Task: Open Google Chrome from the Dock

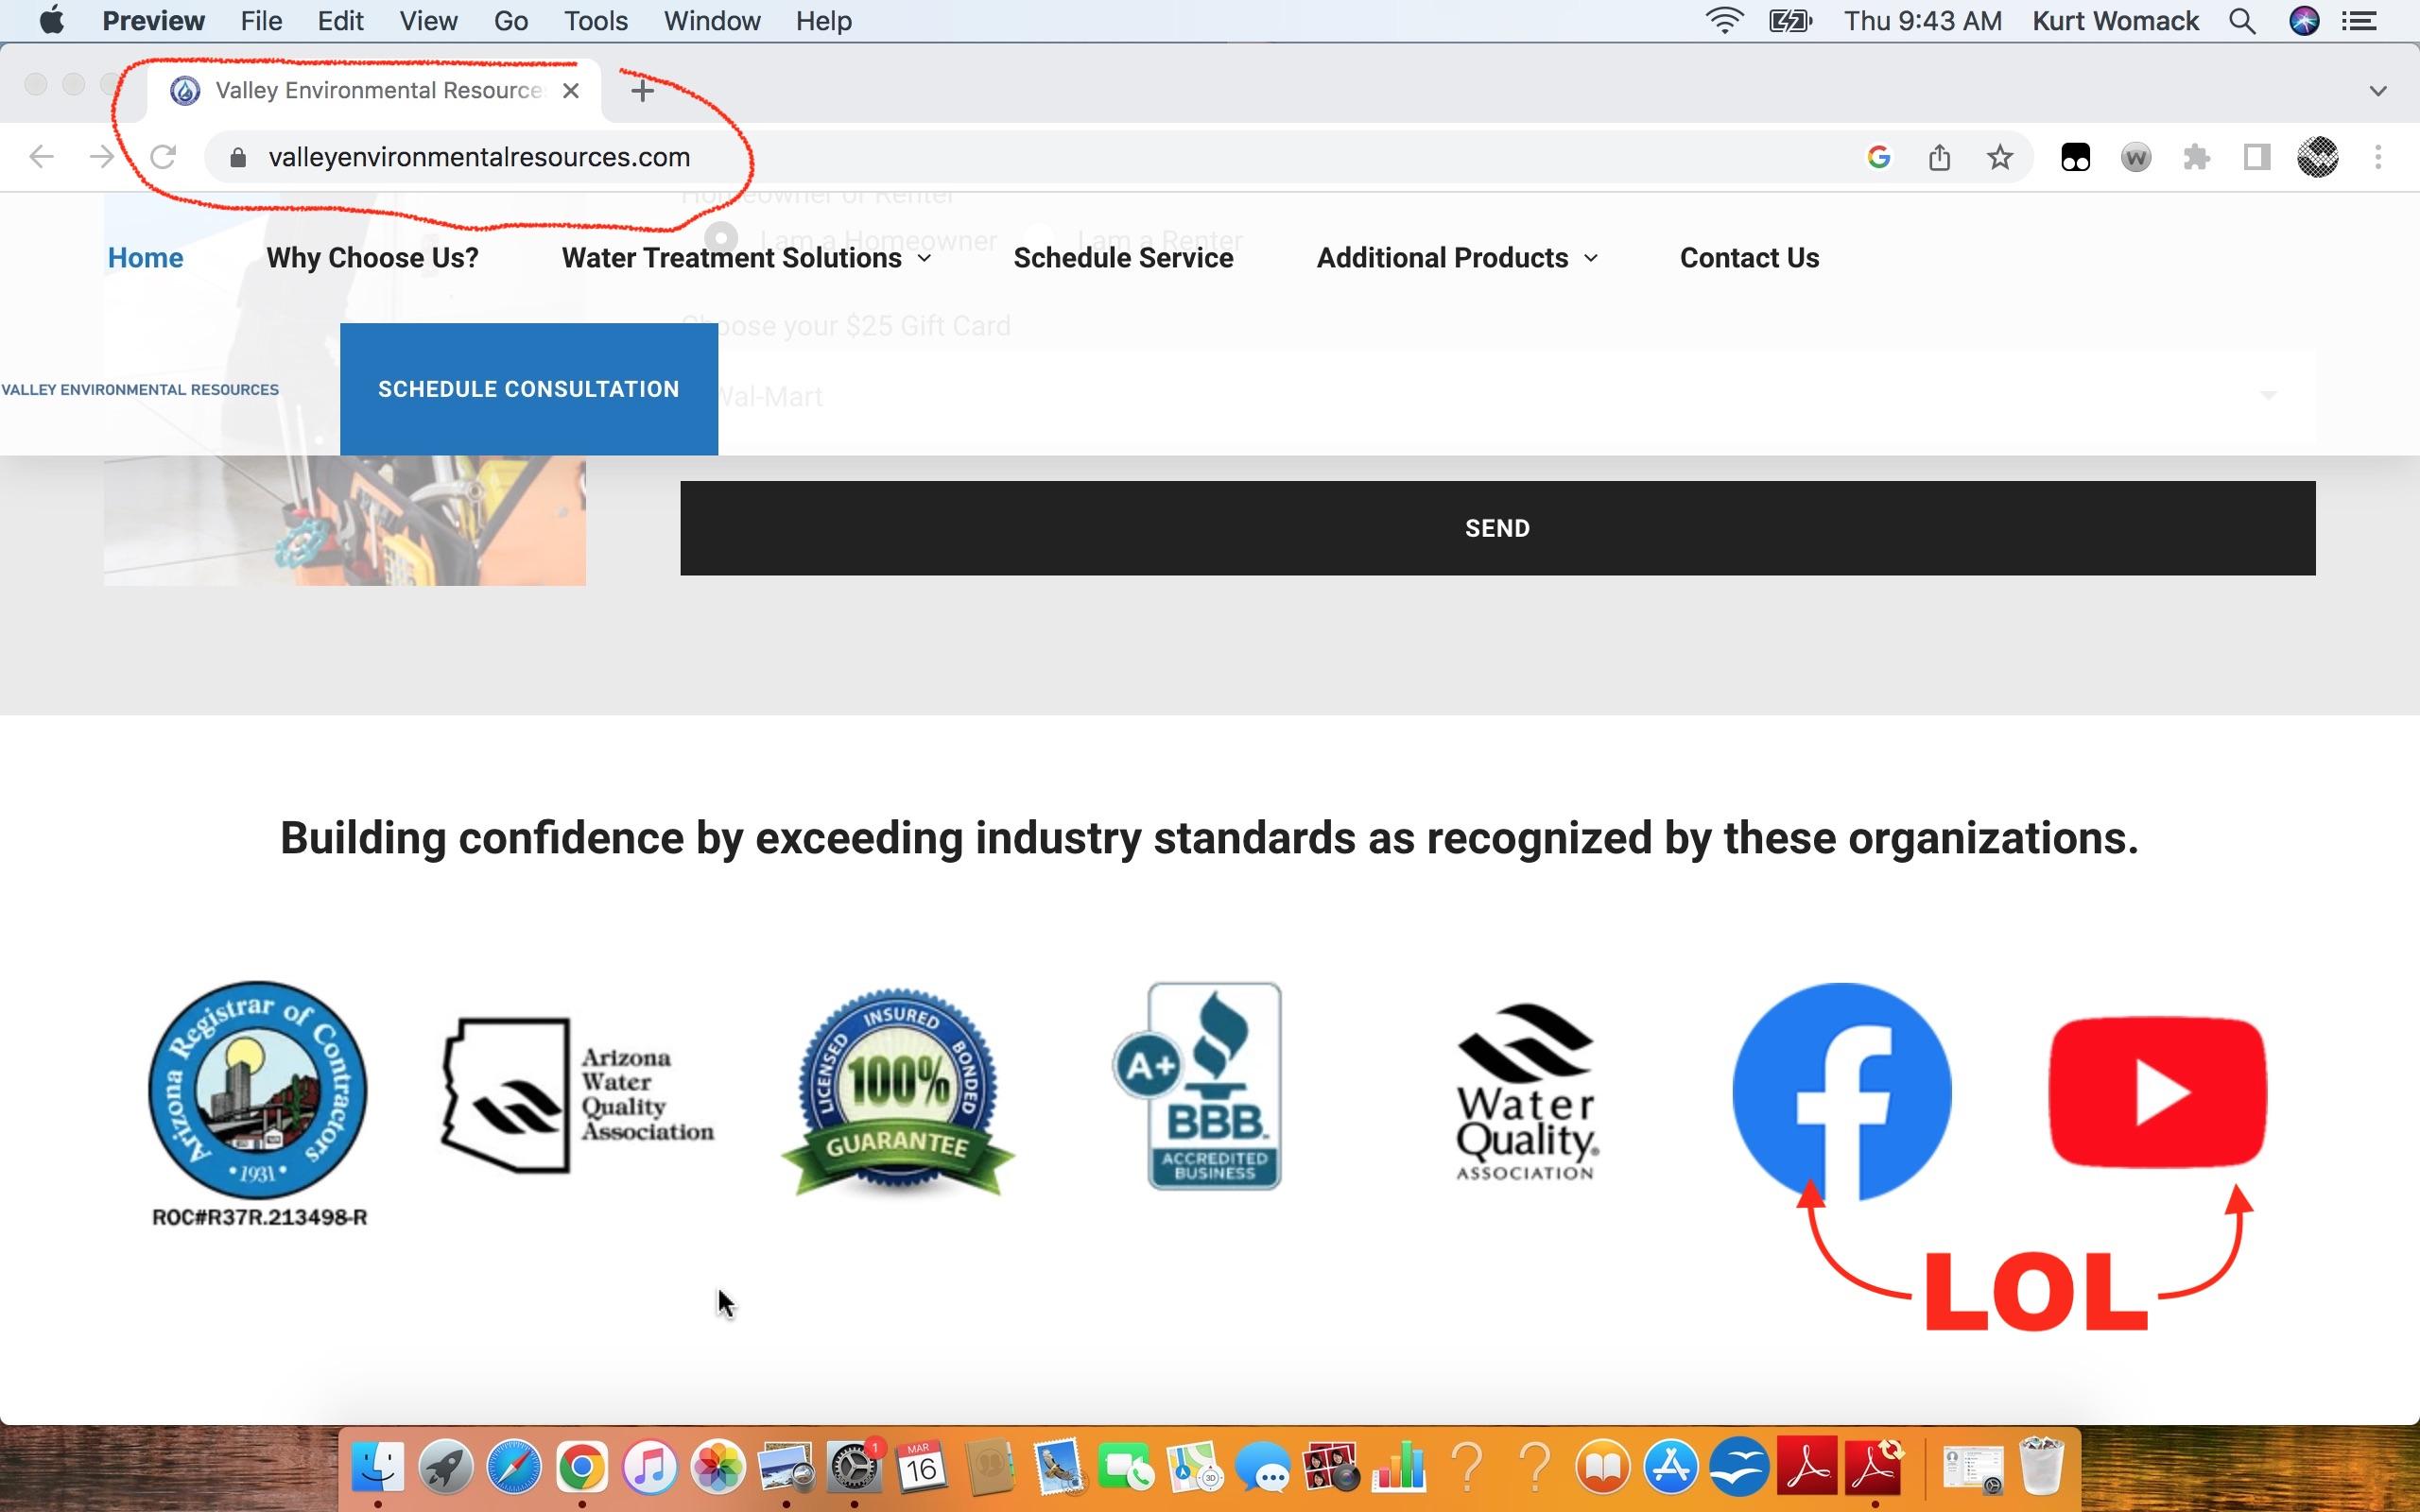Action: [x=582, y=1468]
